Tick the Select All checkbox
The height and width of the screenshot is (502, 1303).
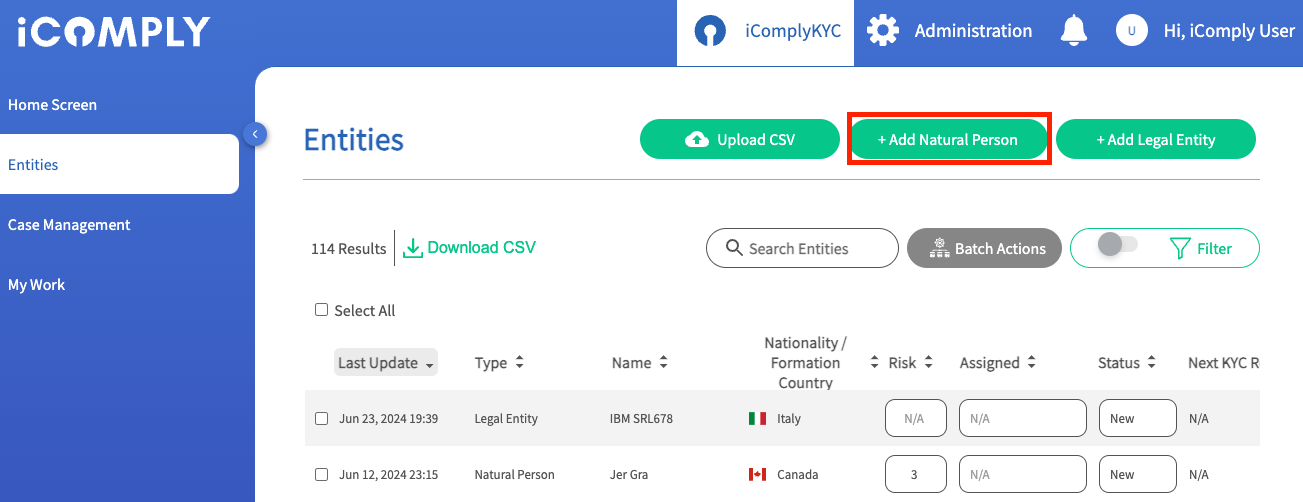point(321,310)
